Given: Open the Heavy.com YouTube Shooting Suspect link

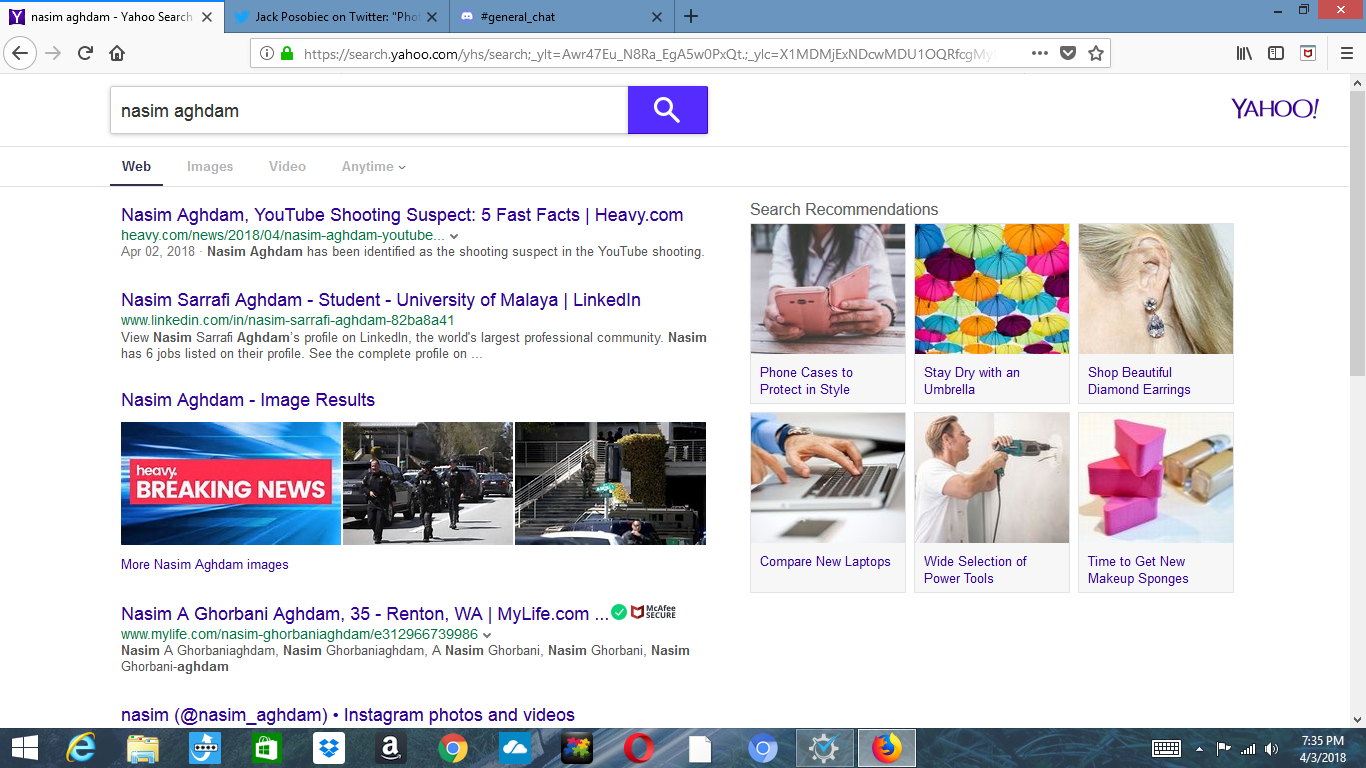Looking at the screenshot, I should tap(402, 215).
